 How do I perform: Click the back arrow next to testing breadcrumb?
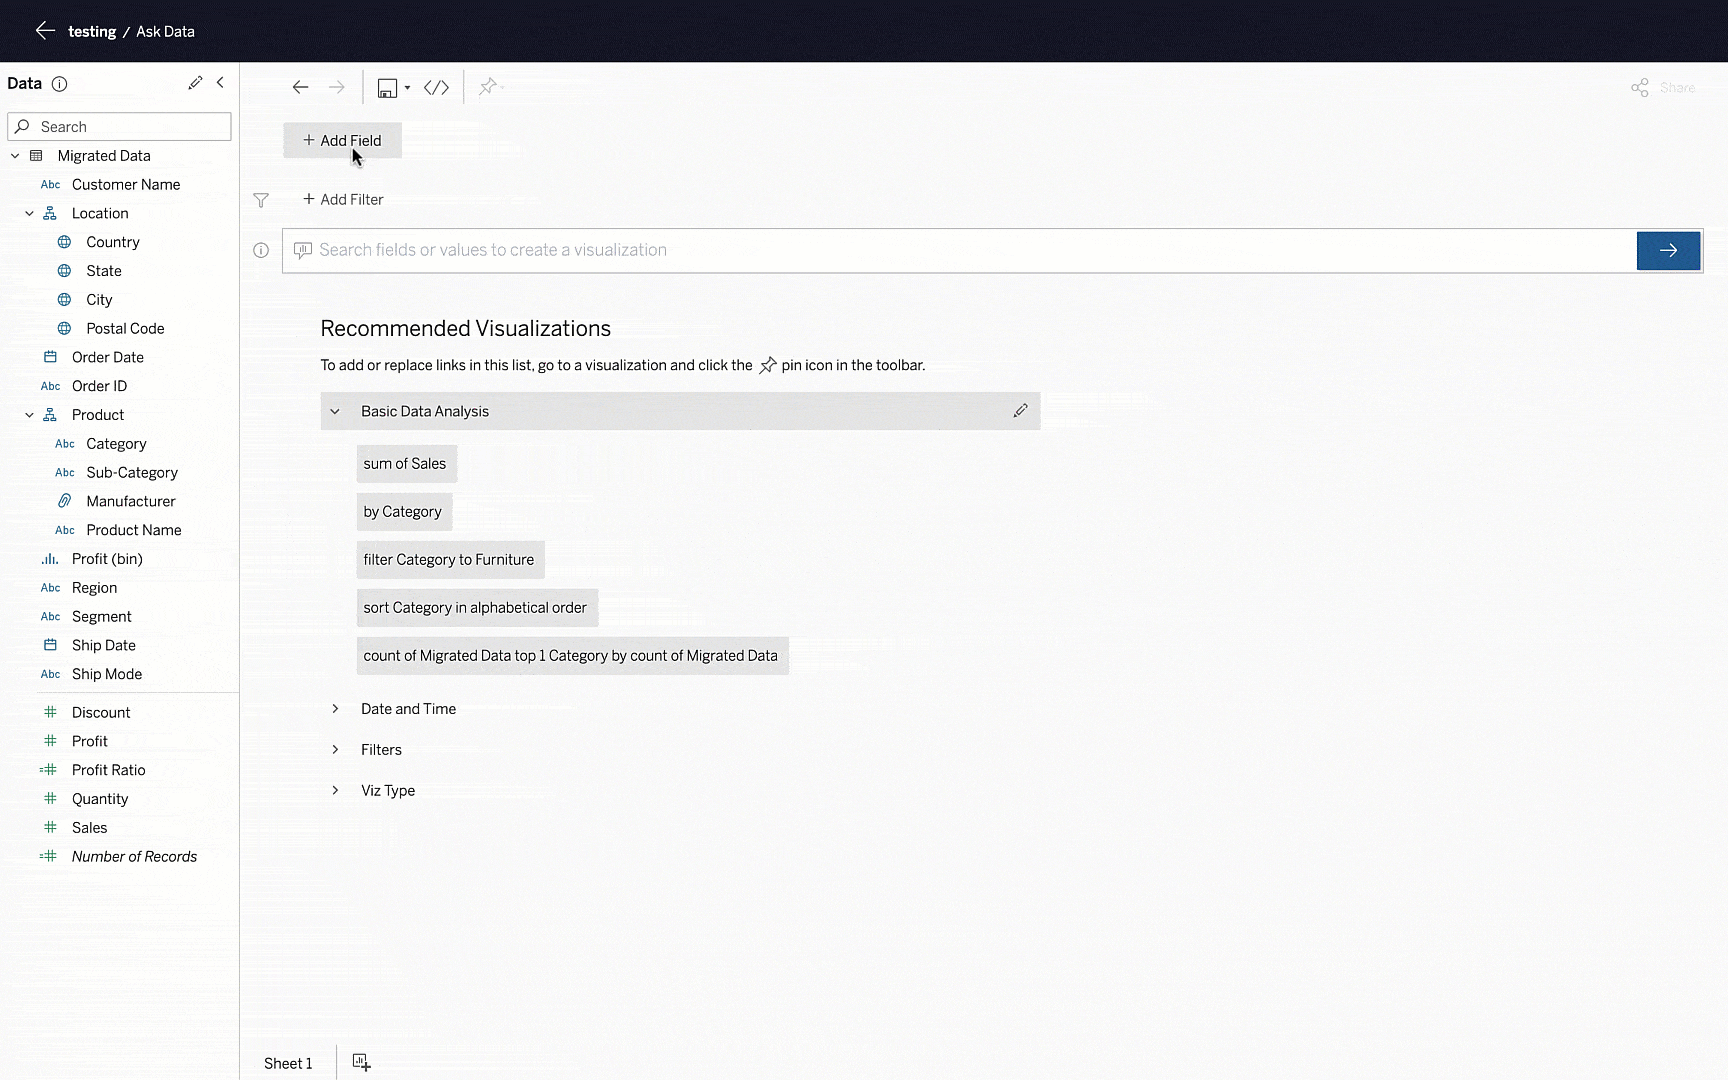click(44, 31)
